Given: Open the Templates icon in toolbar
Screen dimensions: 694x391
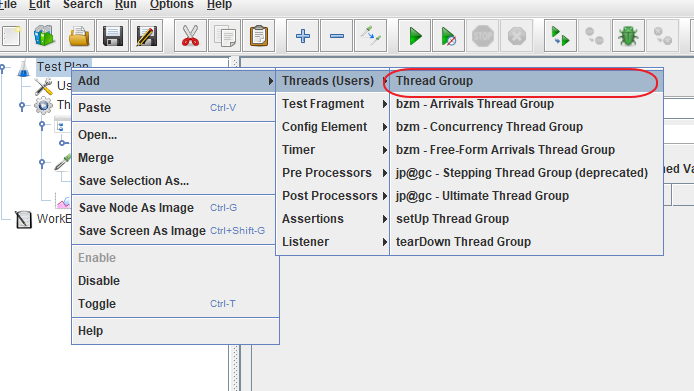Looking at the screenshot, I should tap(44, 36).
